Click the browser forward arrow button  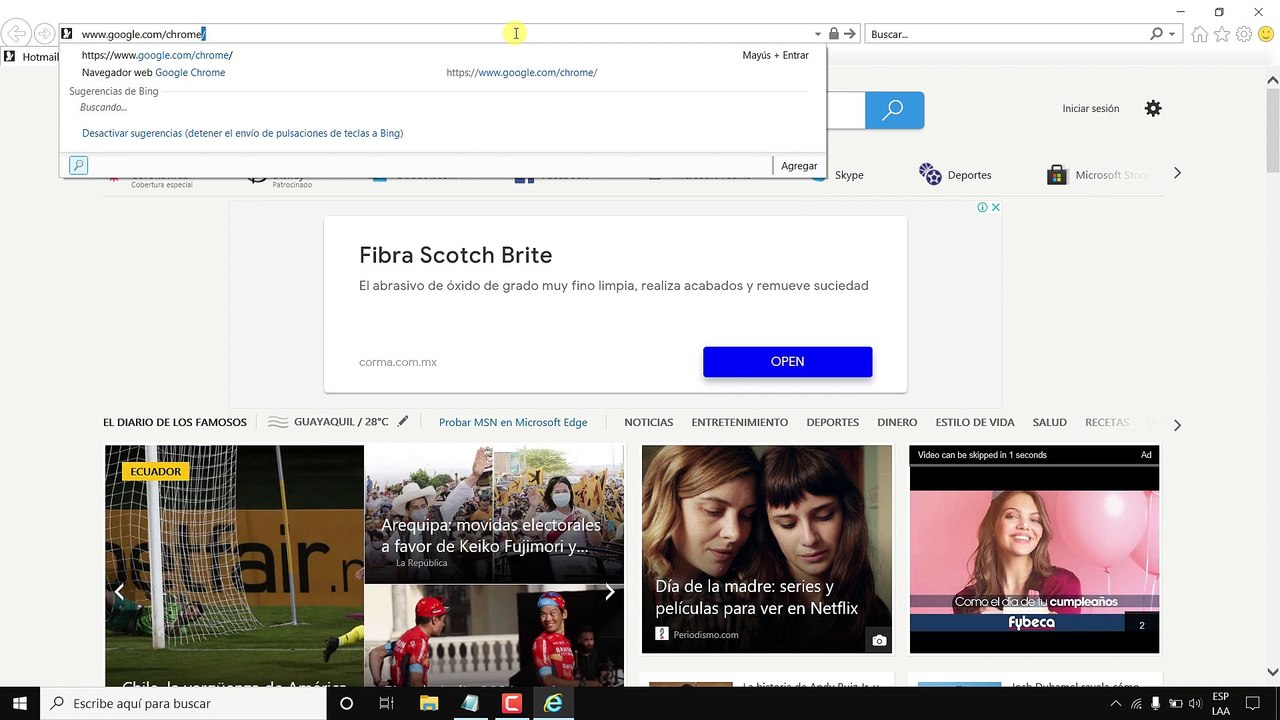coord(44,34)
